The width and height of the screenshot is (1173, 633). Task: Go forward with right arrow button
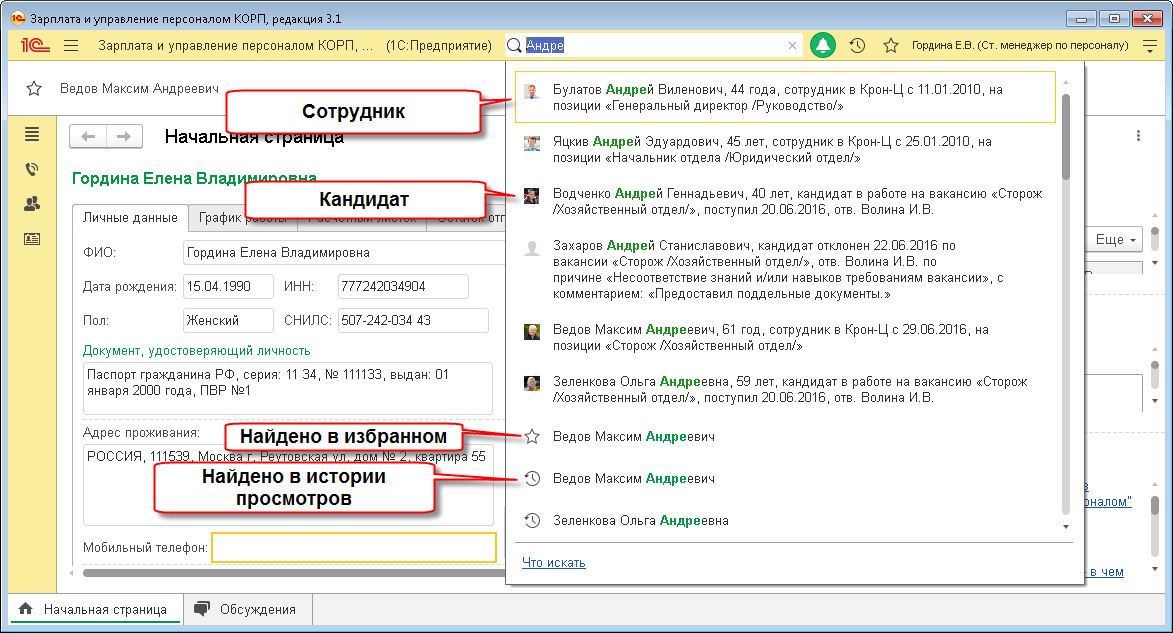(x=124, y=136)
